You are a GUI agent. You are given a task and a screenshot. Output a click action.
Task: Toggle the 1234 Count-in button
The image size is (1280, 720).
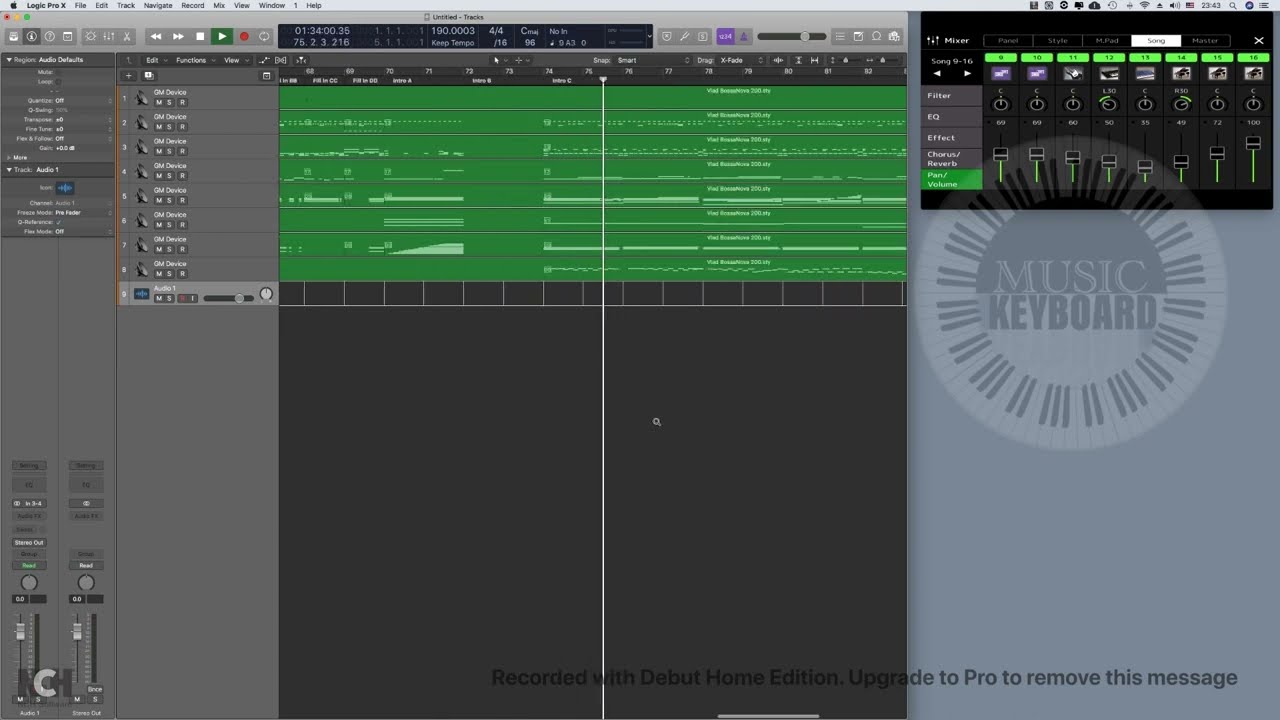[x=726, y=37]
